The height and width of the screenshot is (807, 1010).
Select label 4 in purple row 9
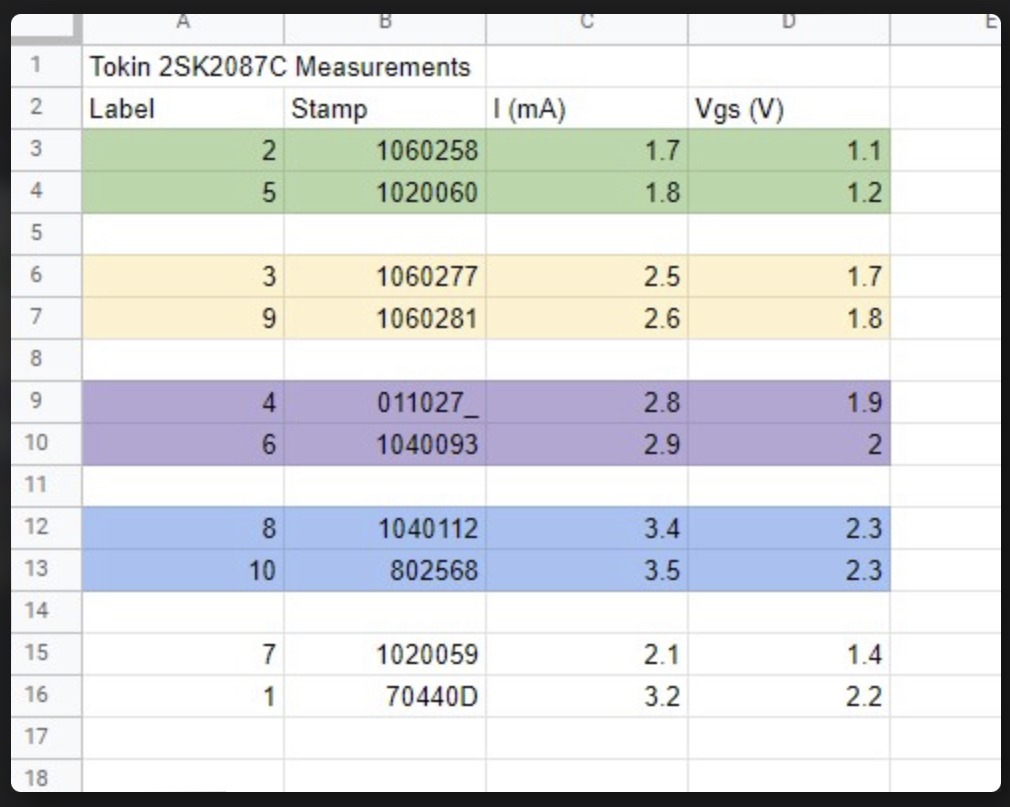[183, 402]
